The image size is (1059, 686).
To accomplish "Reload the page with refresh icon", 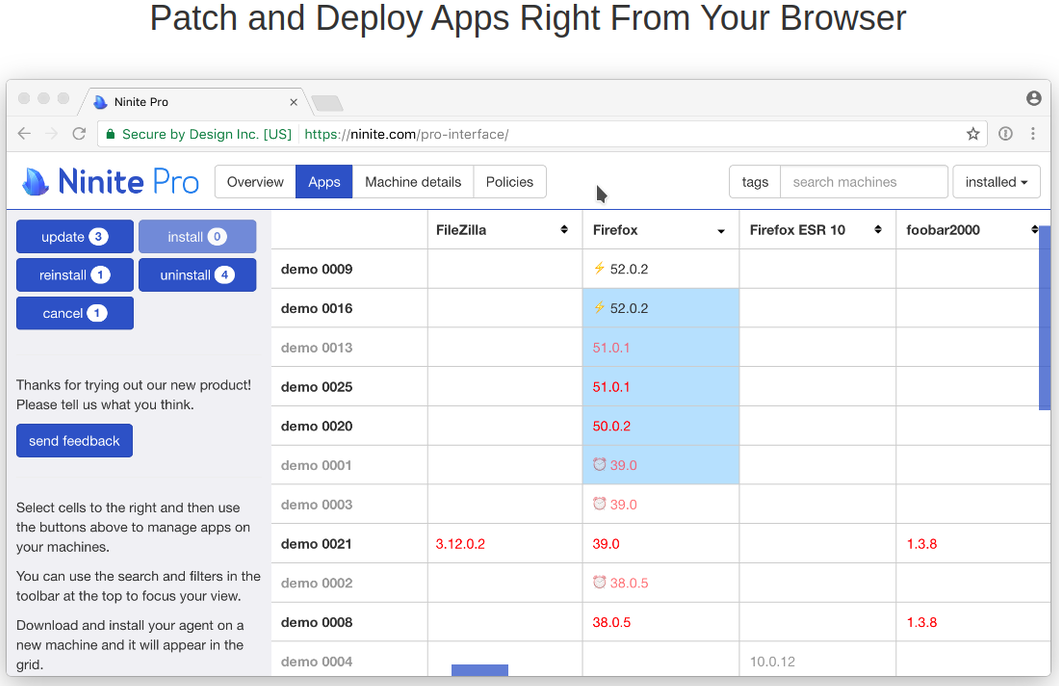I will 79,134.
